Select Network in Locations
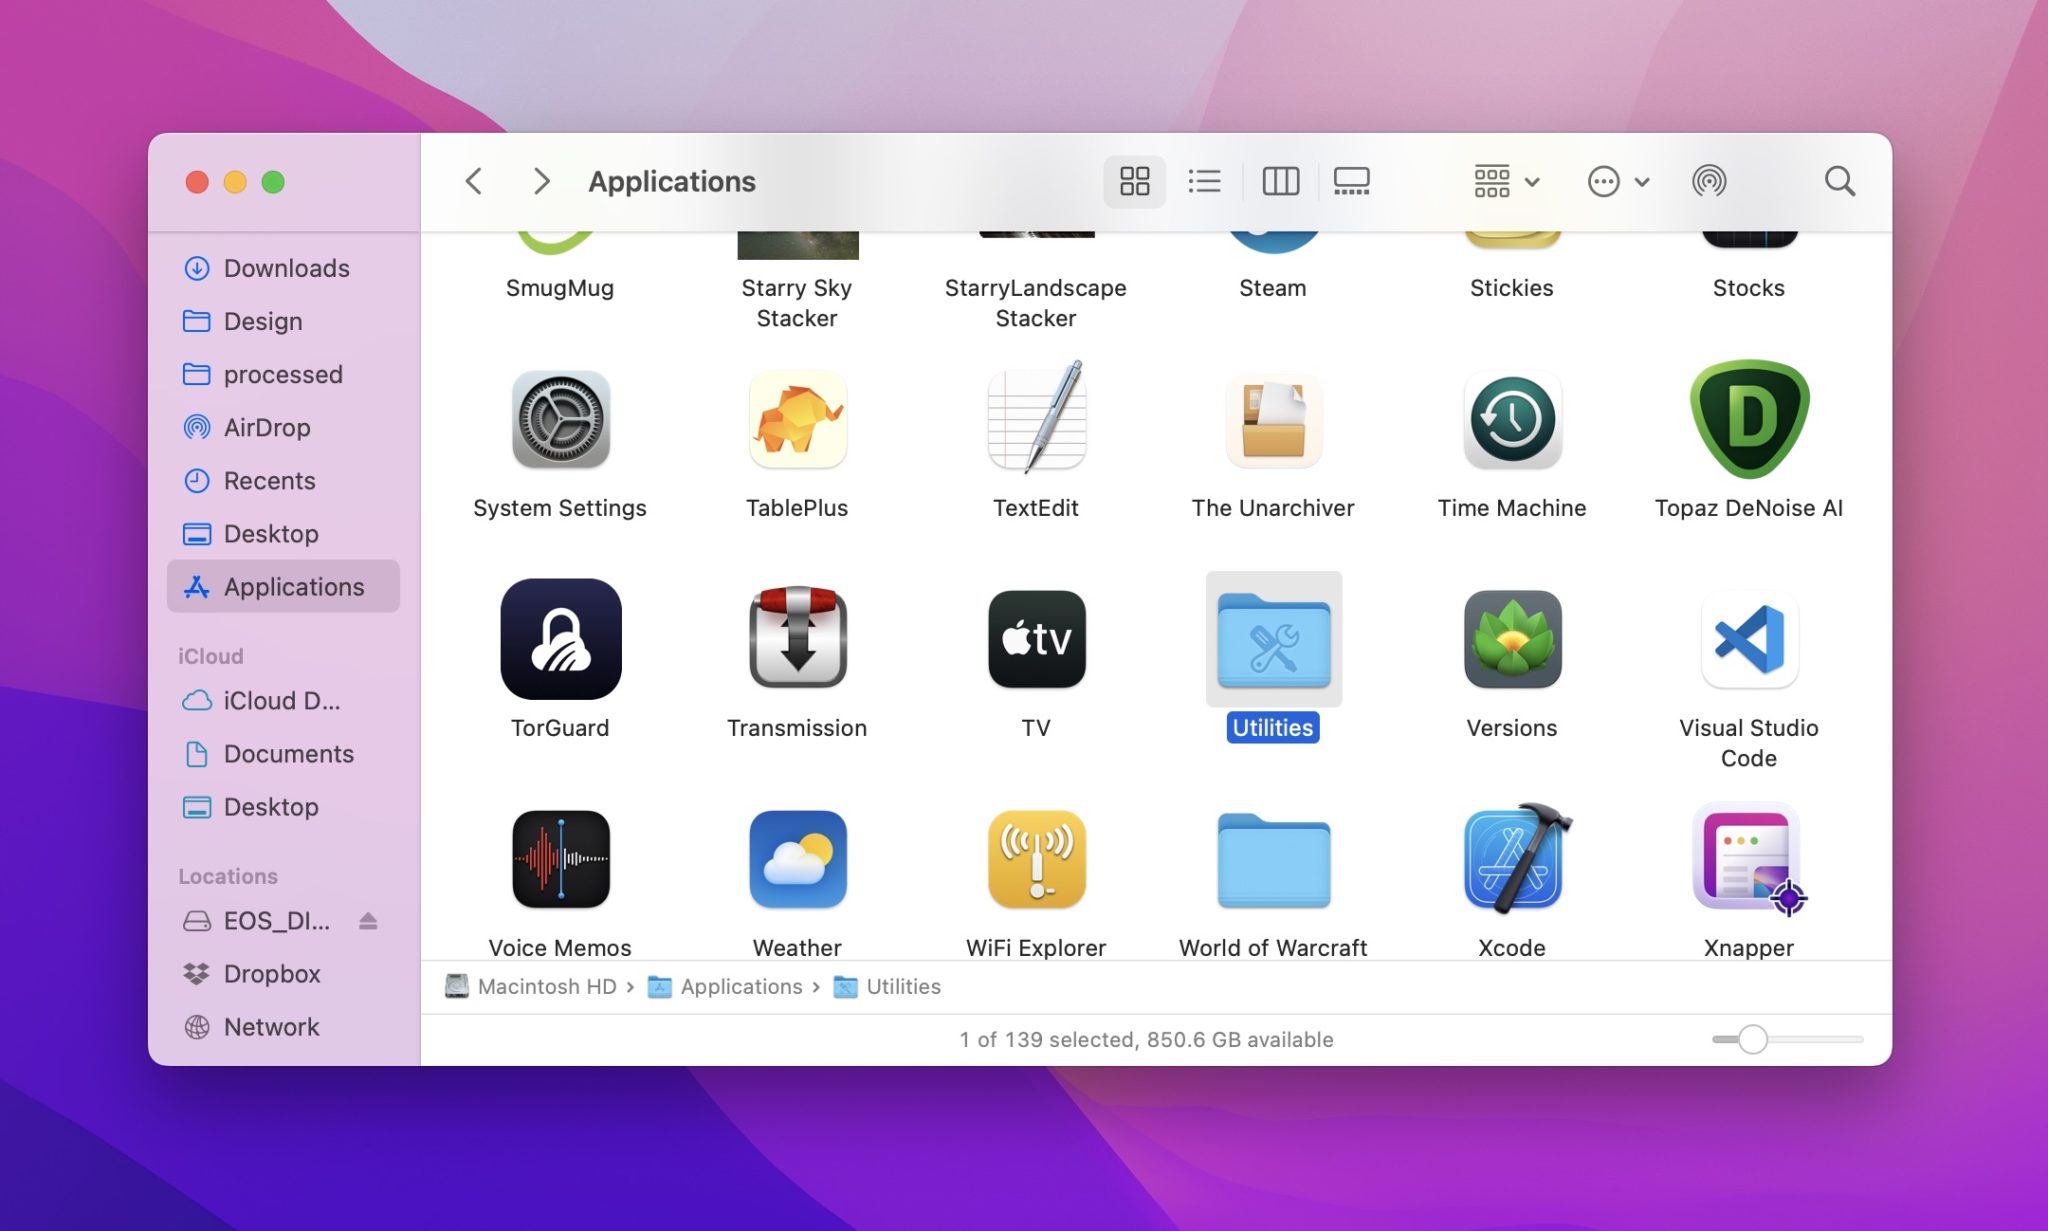The image size is (2048, 1231). (284, 1027)
